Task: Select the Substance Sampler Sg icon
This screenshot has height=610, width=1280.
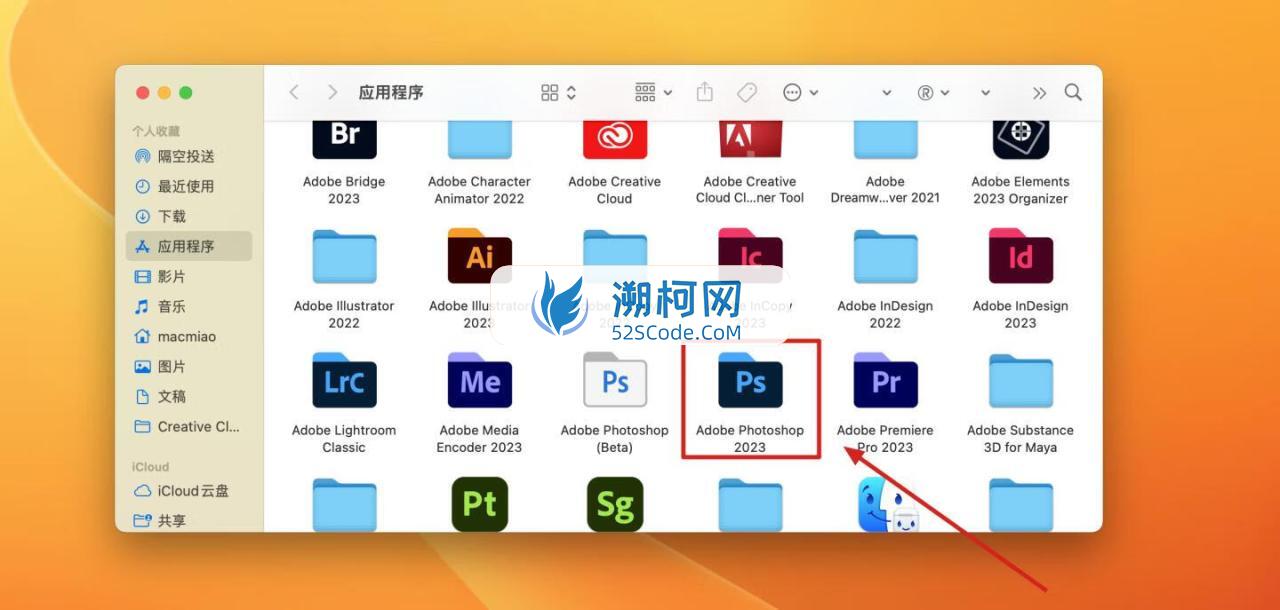Action: (x=615, y=504)
